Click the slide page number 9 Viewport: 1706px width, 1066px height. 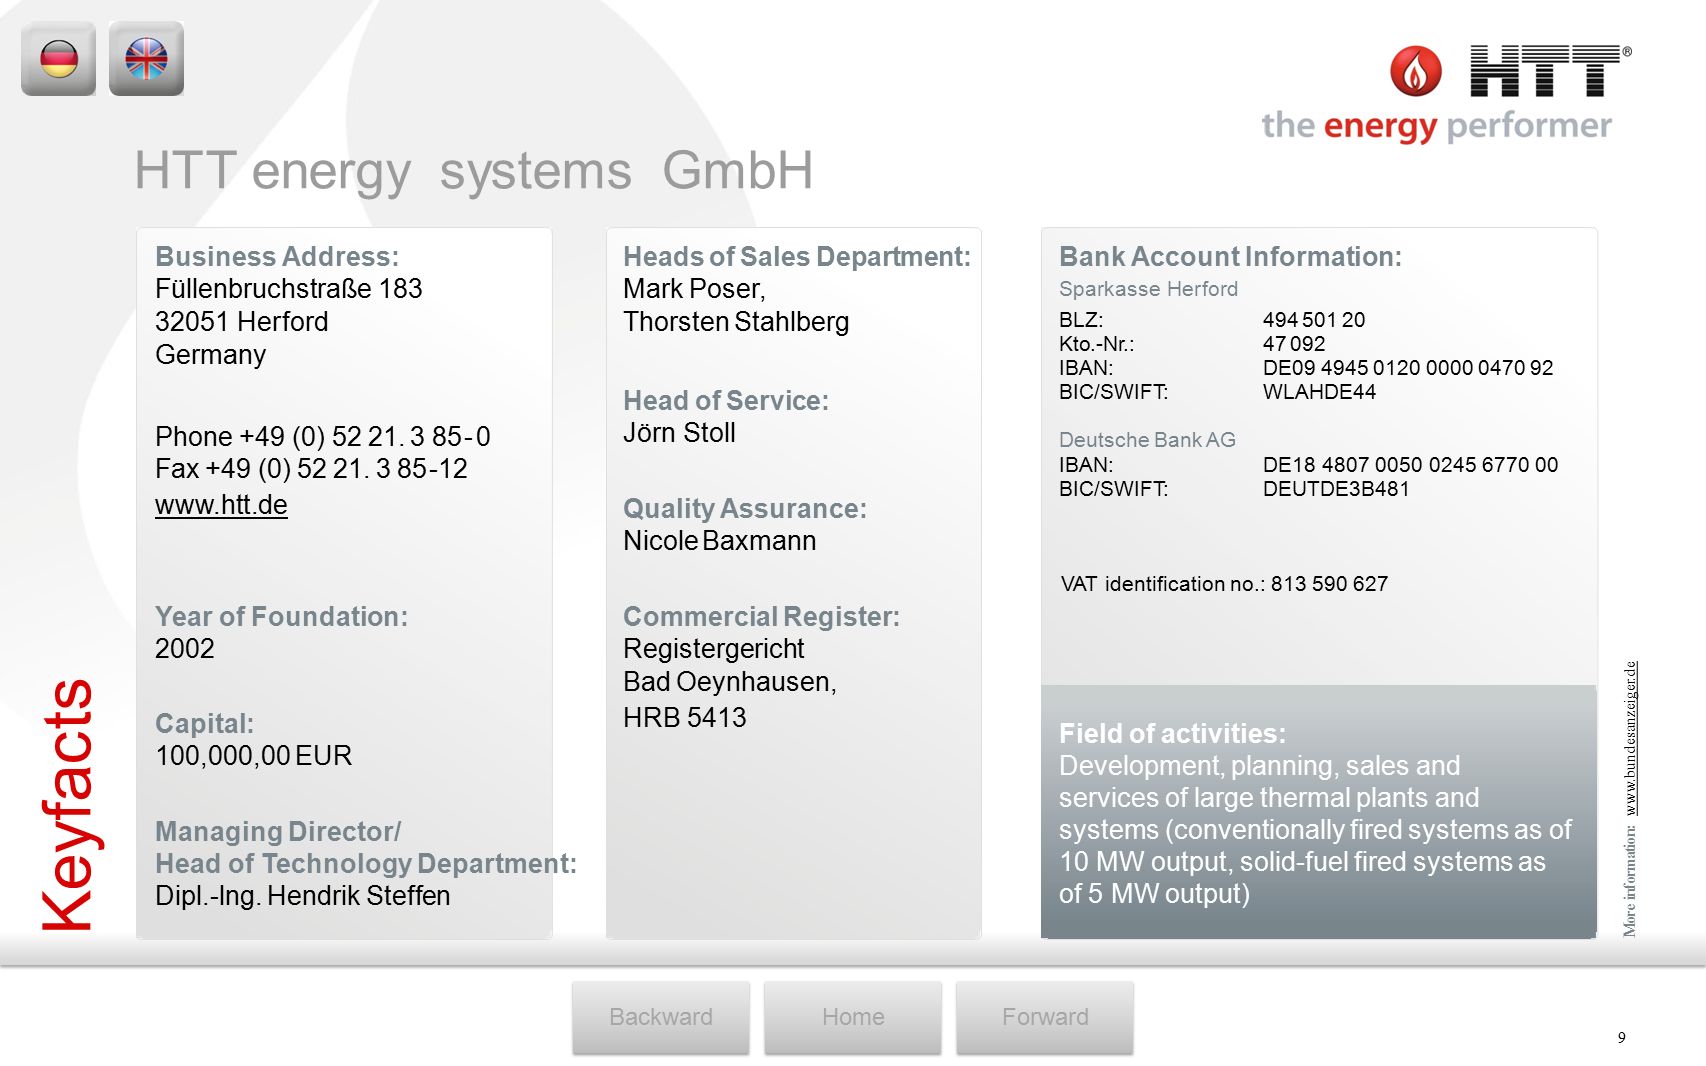pos(1622,1038)
